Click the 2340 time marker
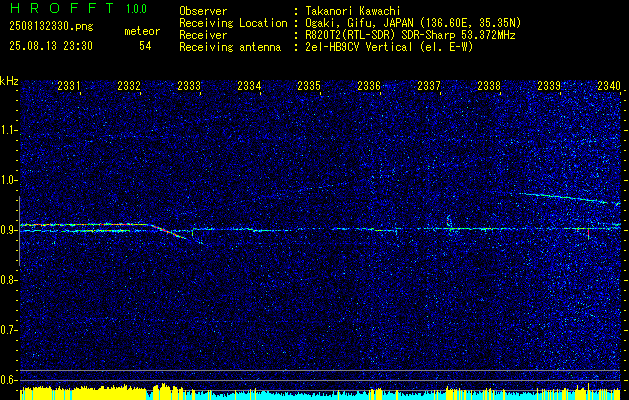 click(x=609, y=86)
